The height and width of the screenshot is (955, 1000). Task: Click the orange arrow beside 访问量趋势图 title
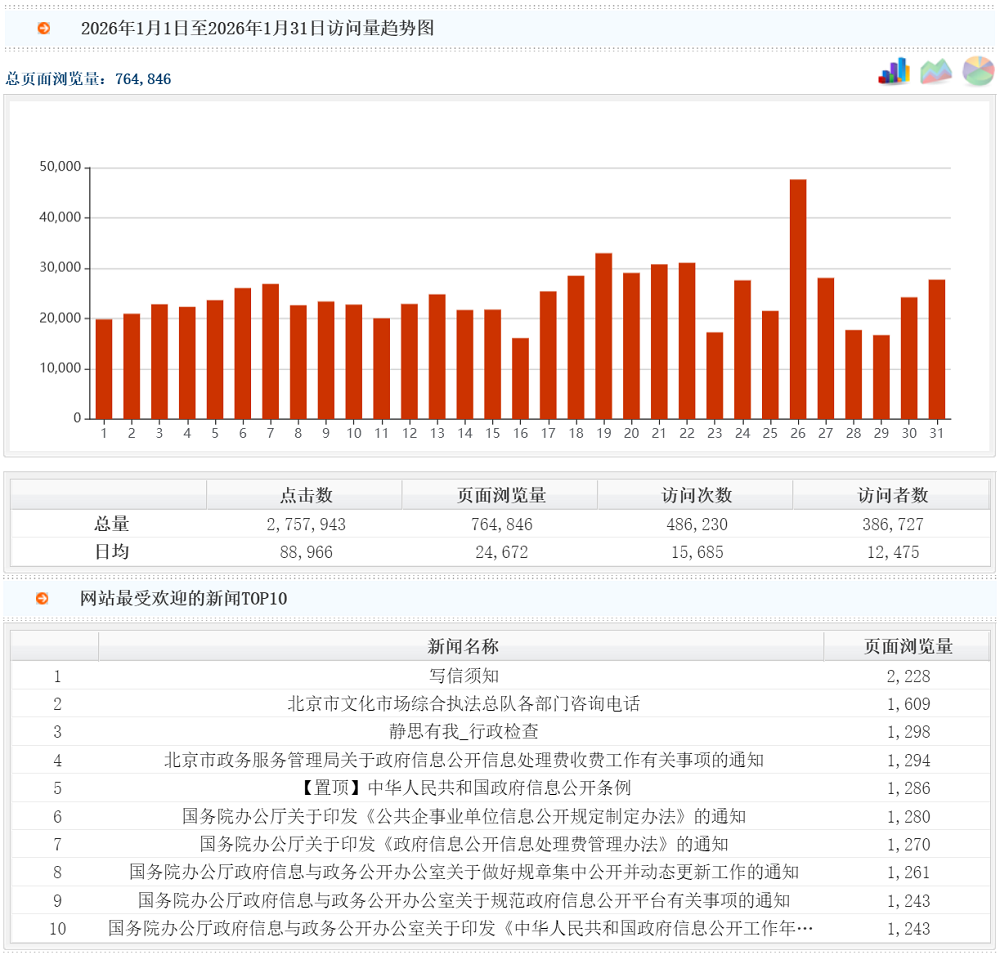tap(43, 28)
